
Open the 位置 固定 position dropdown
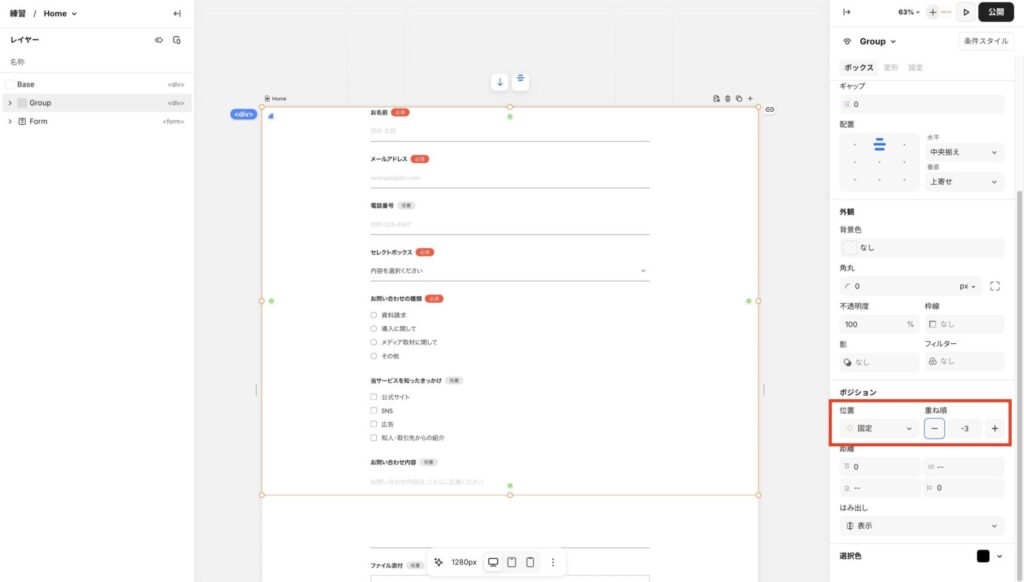click(x=878, y=428)
